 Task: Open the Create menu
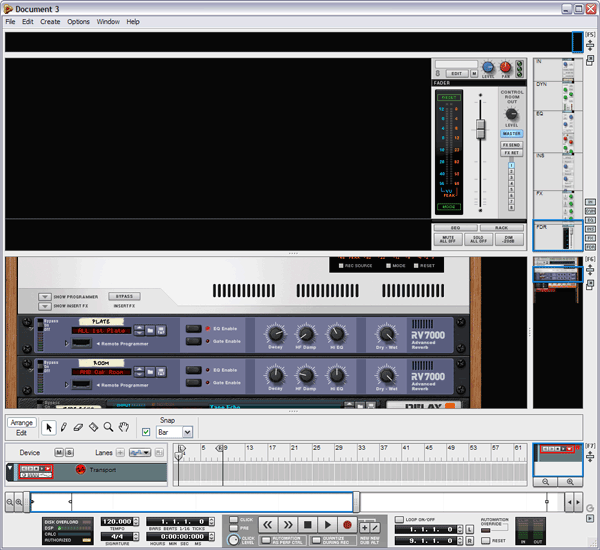click(50, 21)
